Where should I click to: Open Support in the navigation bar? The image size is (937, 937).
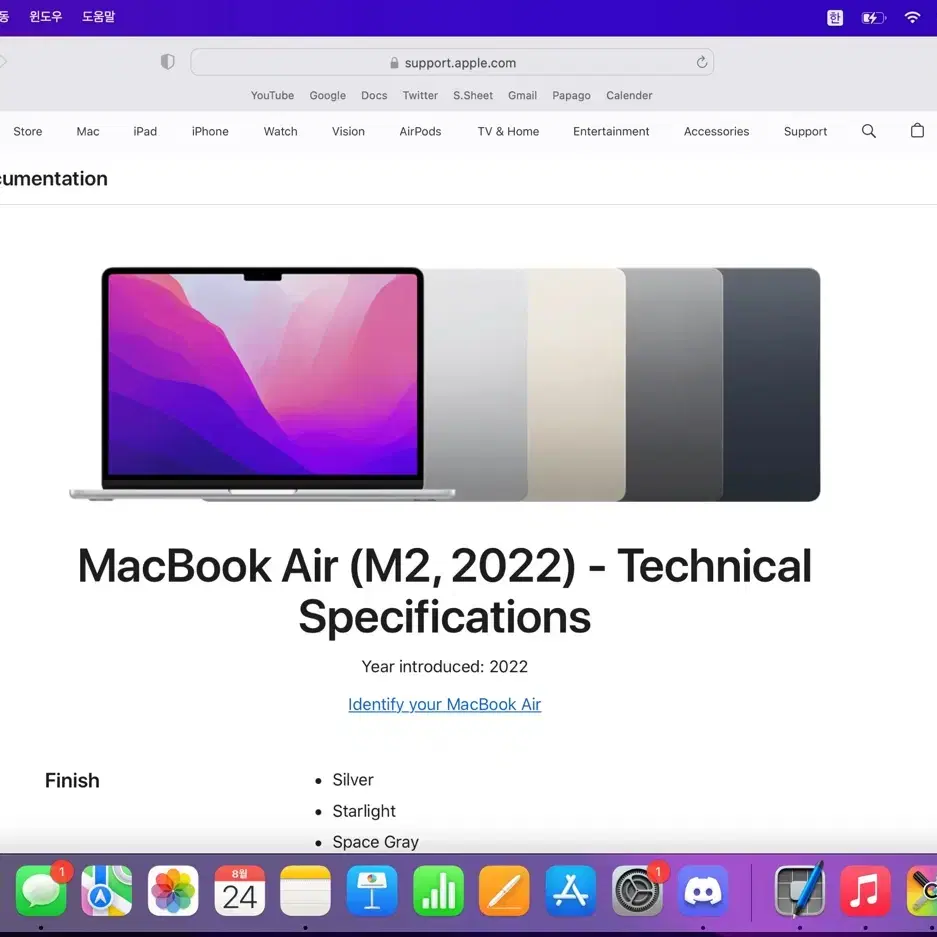point(805,131)
